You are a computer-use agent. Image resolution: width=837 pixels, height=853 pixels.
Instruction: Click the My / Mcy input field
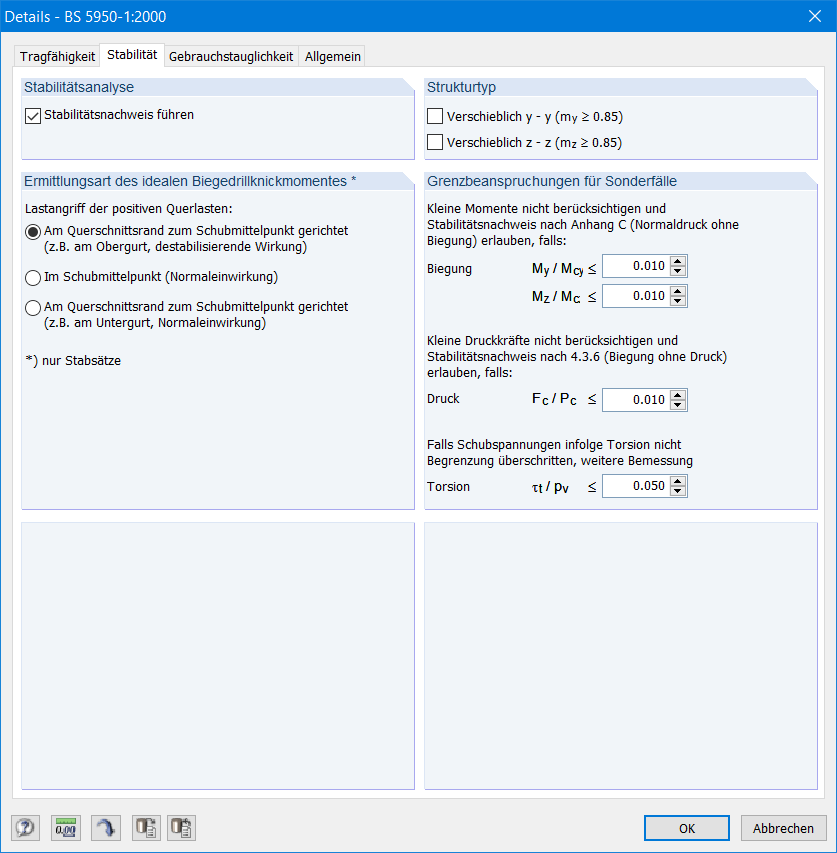[636, 266]
